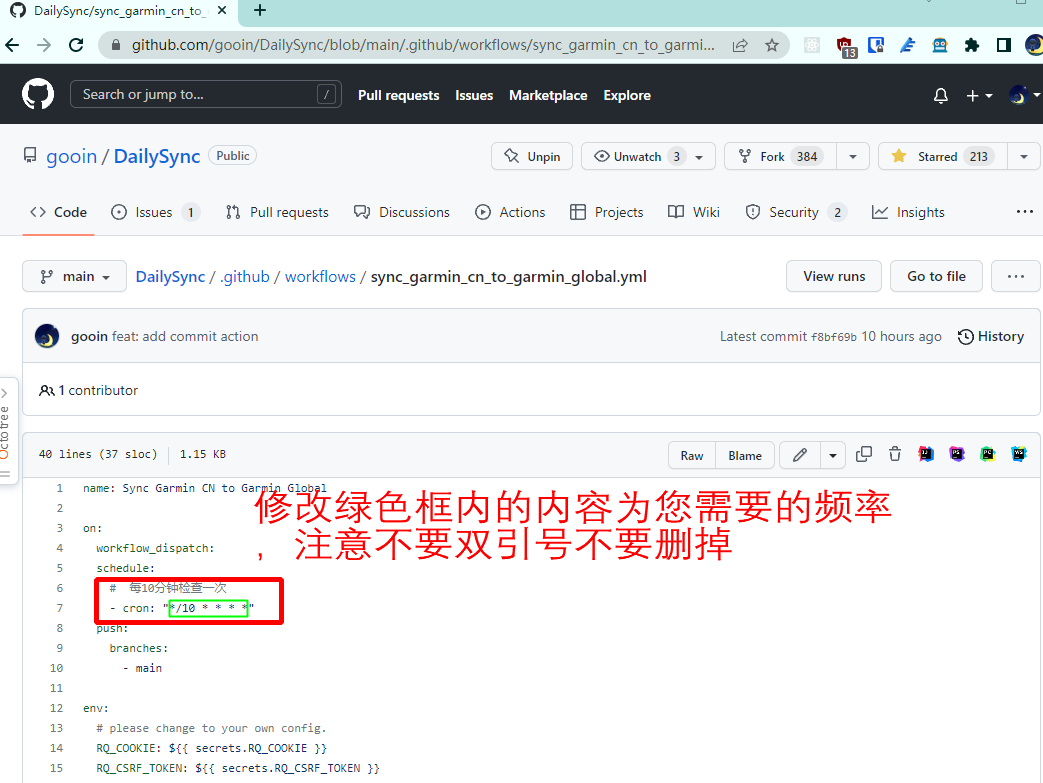Open Issues in top navigation
1043x783 pixels.
[474, 95]
